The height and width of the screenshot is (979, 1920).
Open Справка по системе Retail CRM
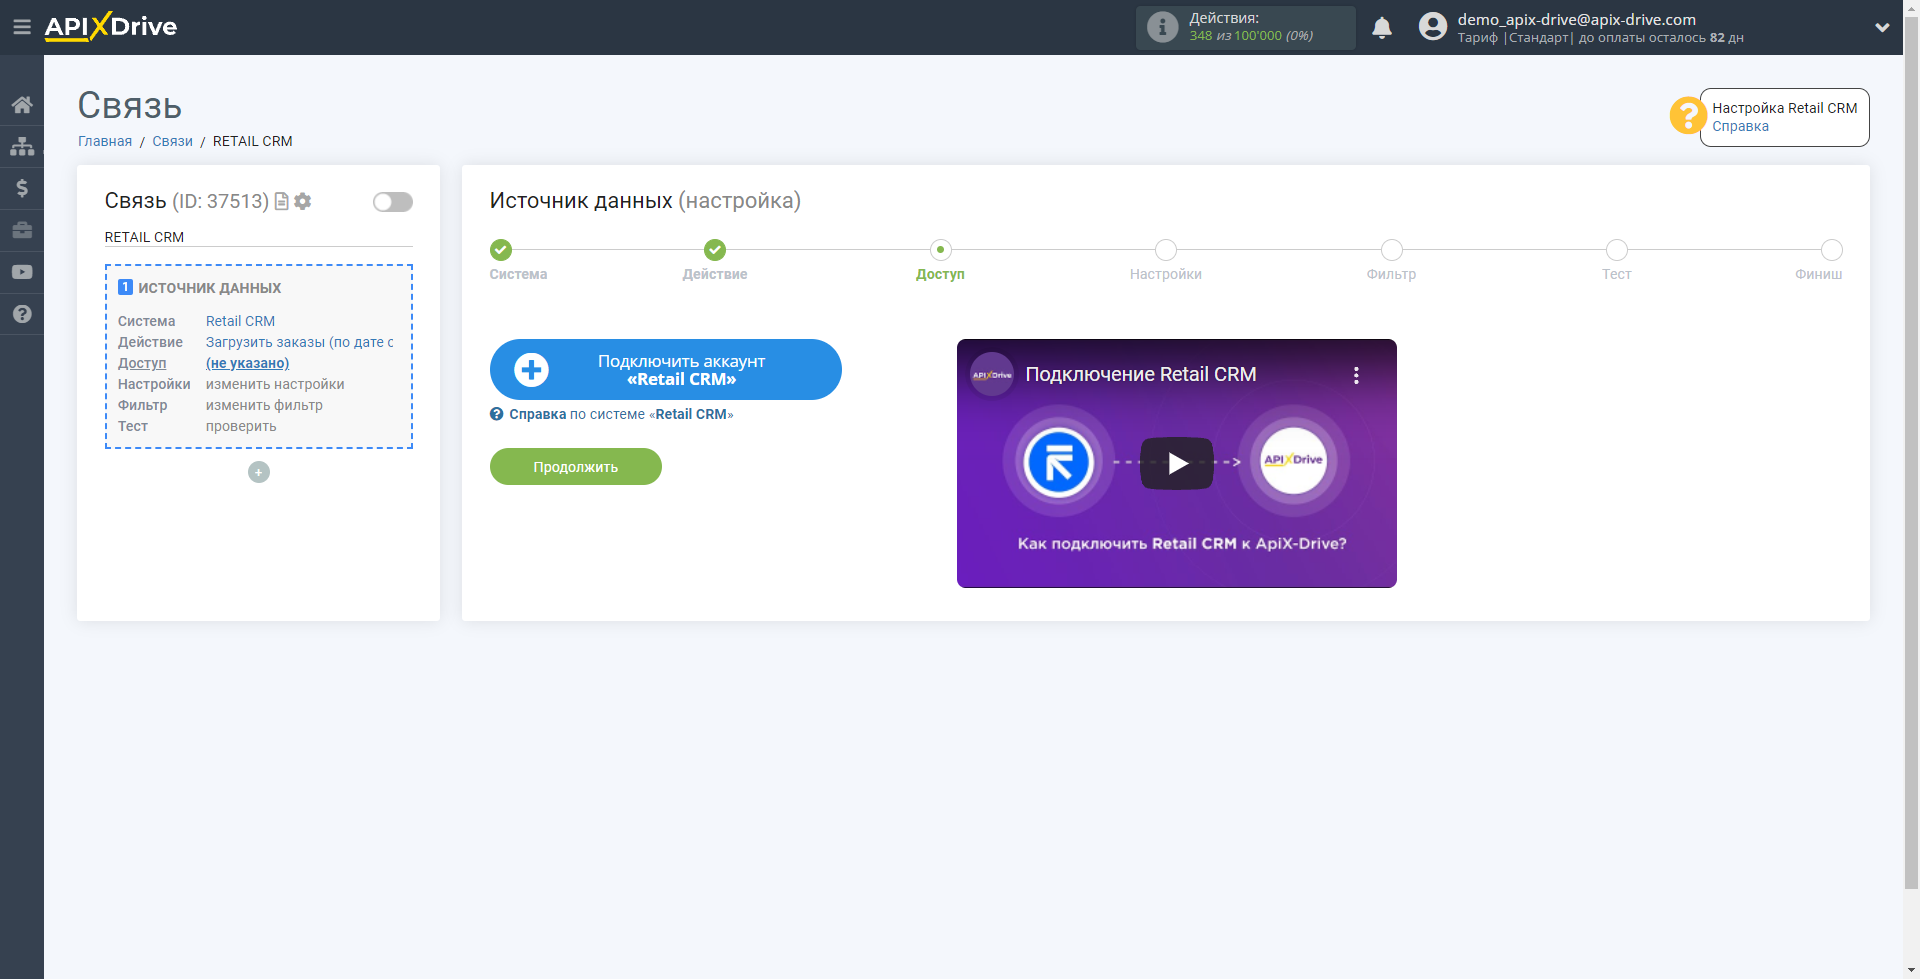point(612,414)
